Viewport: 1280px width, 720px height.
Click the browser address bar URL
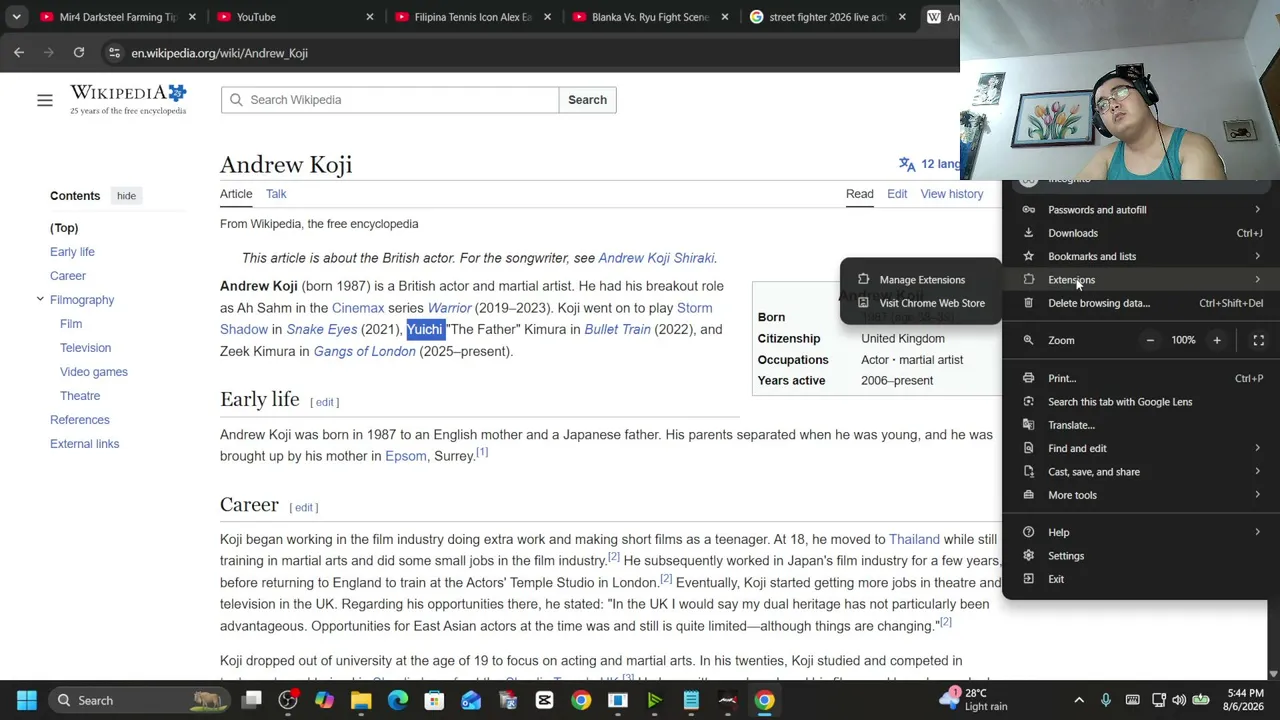tap(219, 53)
